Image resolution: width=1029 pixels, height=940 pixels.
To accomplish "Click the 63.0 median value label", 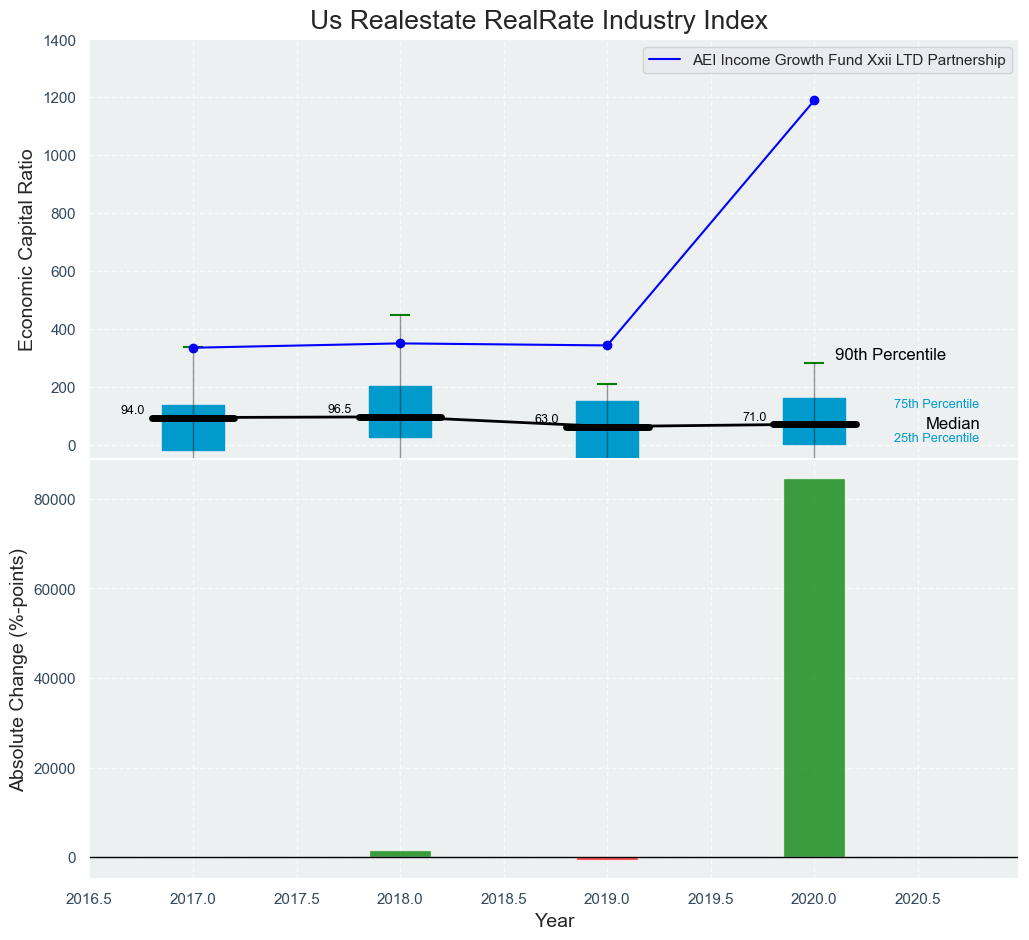I will (546, 419).
